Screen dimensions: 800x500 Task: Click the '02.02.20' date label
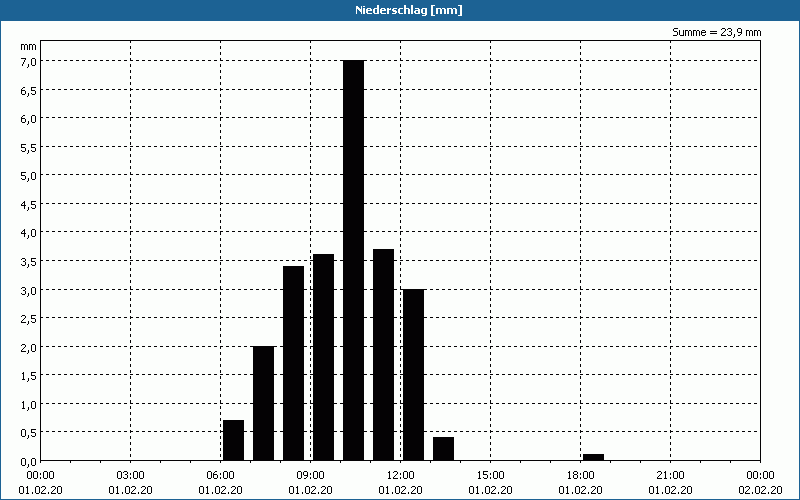pyautogui.click(x=760, y=490)
